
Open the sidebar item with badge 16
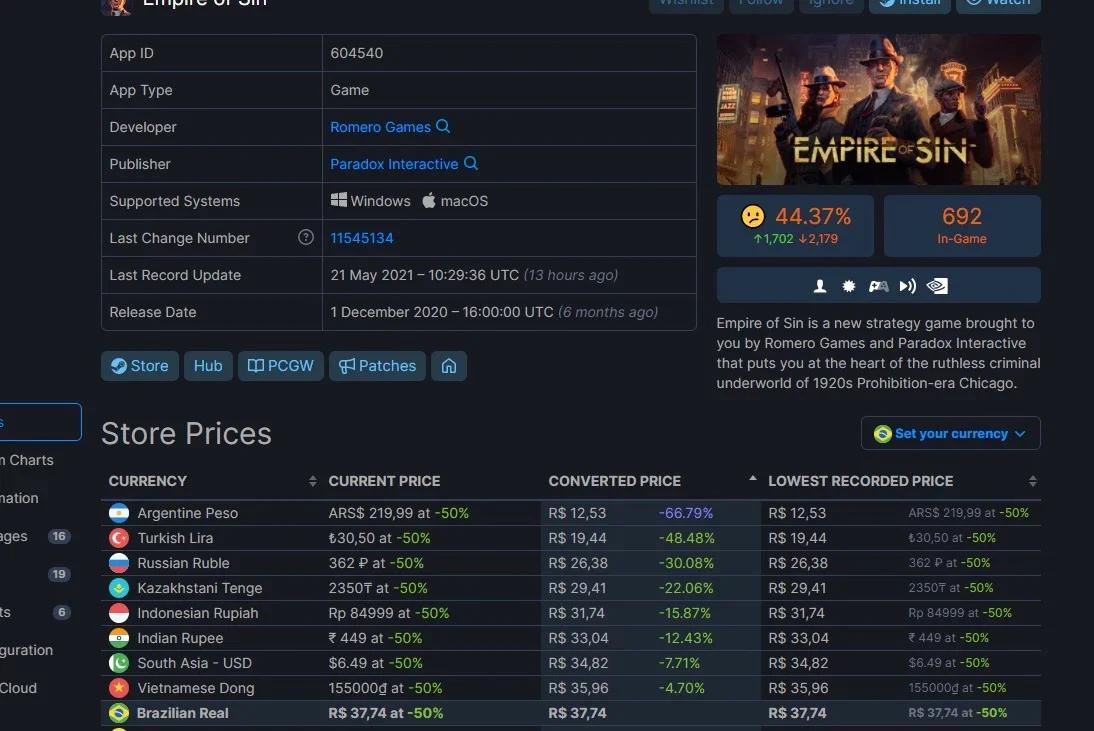pyautogui.click(x=35, y=536)
